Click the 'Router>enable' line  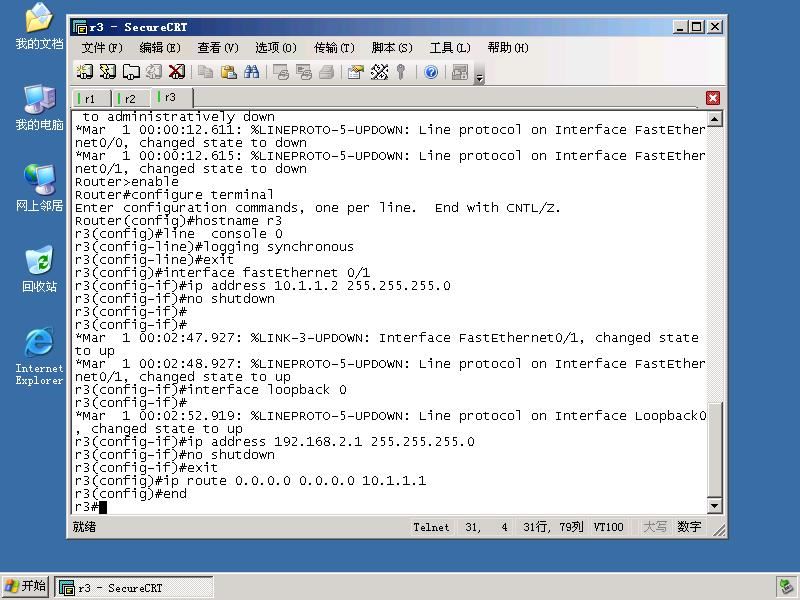(x=127, y=182)
